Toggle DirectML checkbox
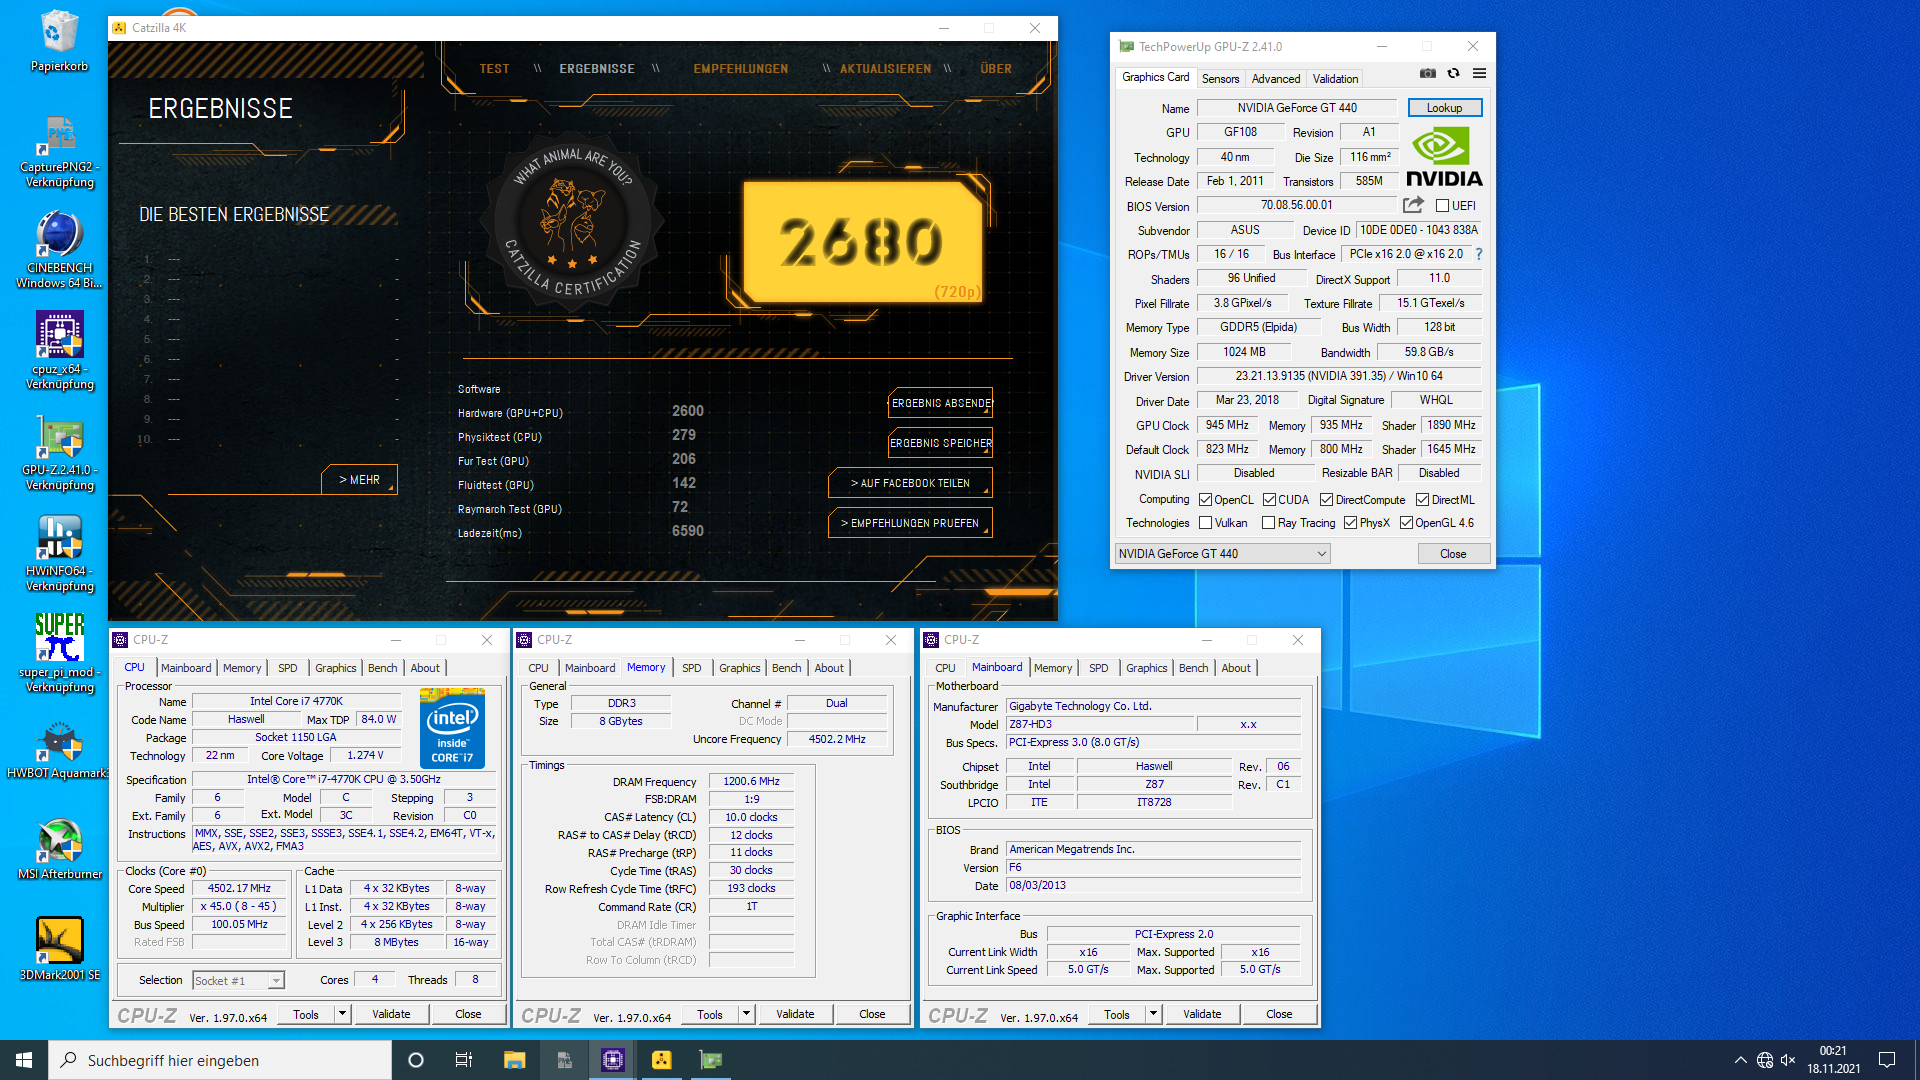This screenshot has width=1920, height=1080. pos(1422,500)
